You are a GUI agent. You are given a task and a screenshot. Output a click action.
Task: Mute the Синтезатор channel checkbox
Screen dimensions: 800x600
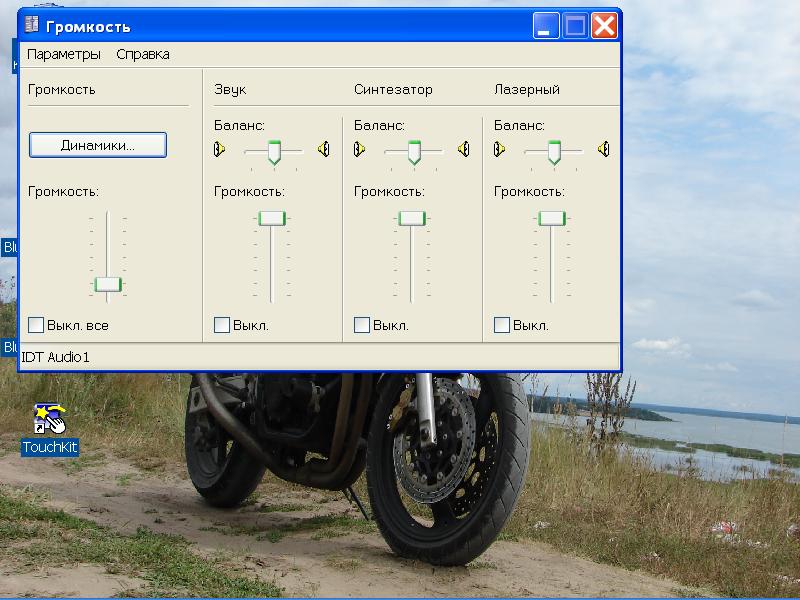pos(362,325)
